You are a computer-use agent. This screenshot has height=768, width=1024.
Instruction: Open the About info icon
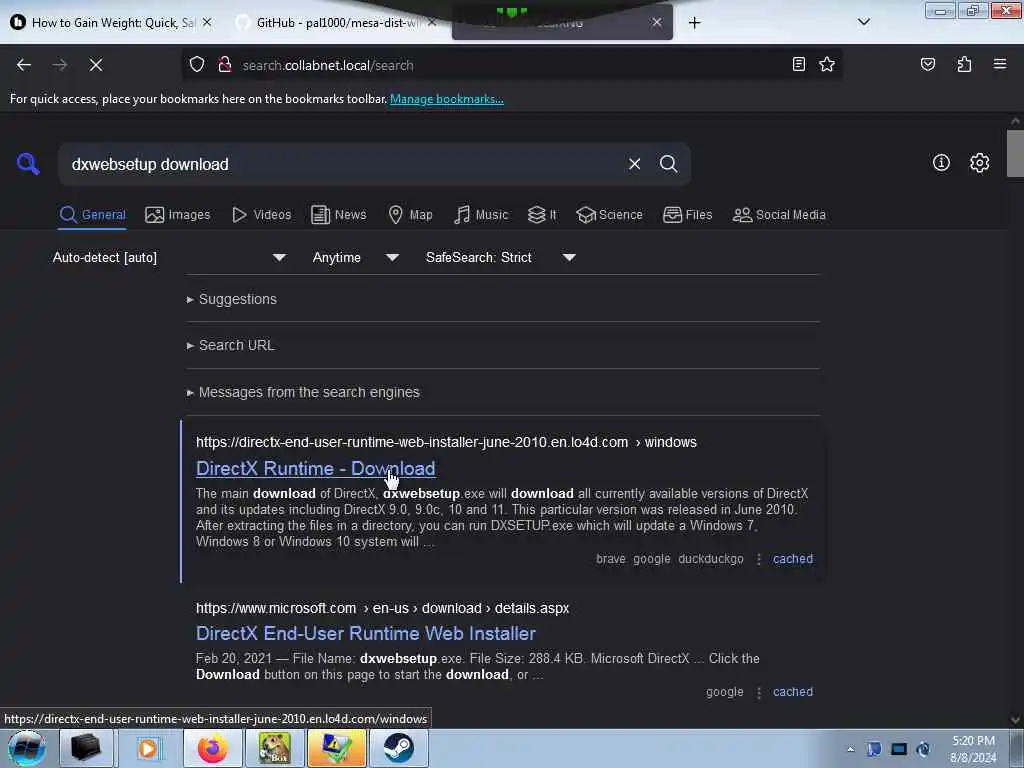941,163
